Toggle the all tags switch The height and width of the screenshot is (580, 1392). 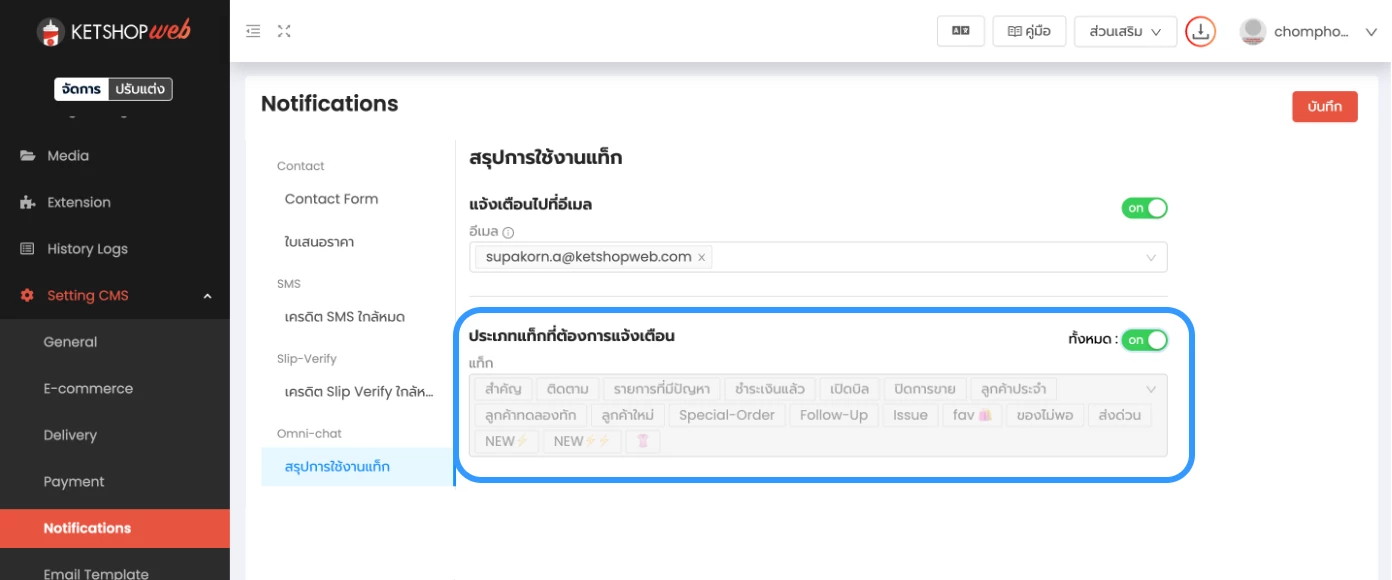[1144, 340]
